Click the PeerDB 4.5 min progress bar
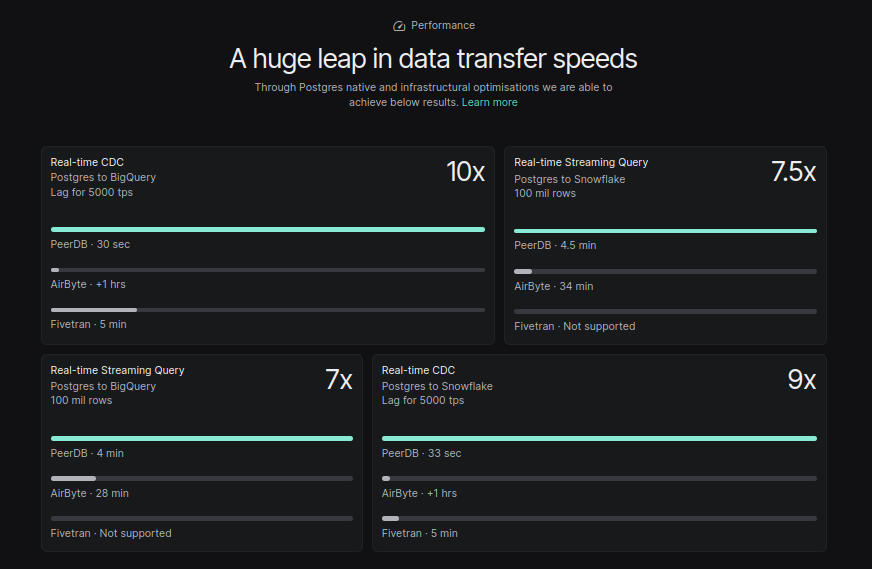 click(x=665, y=230)
